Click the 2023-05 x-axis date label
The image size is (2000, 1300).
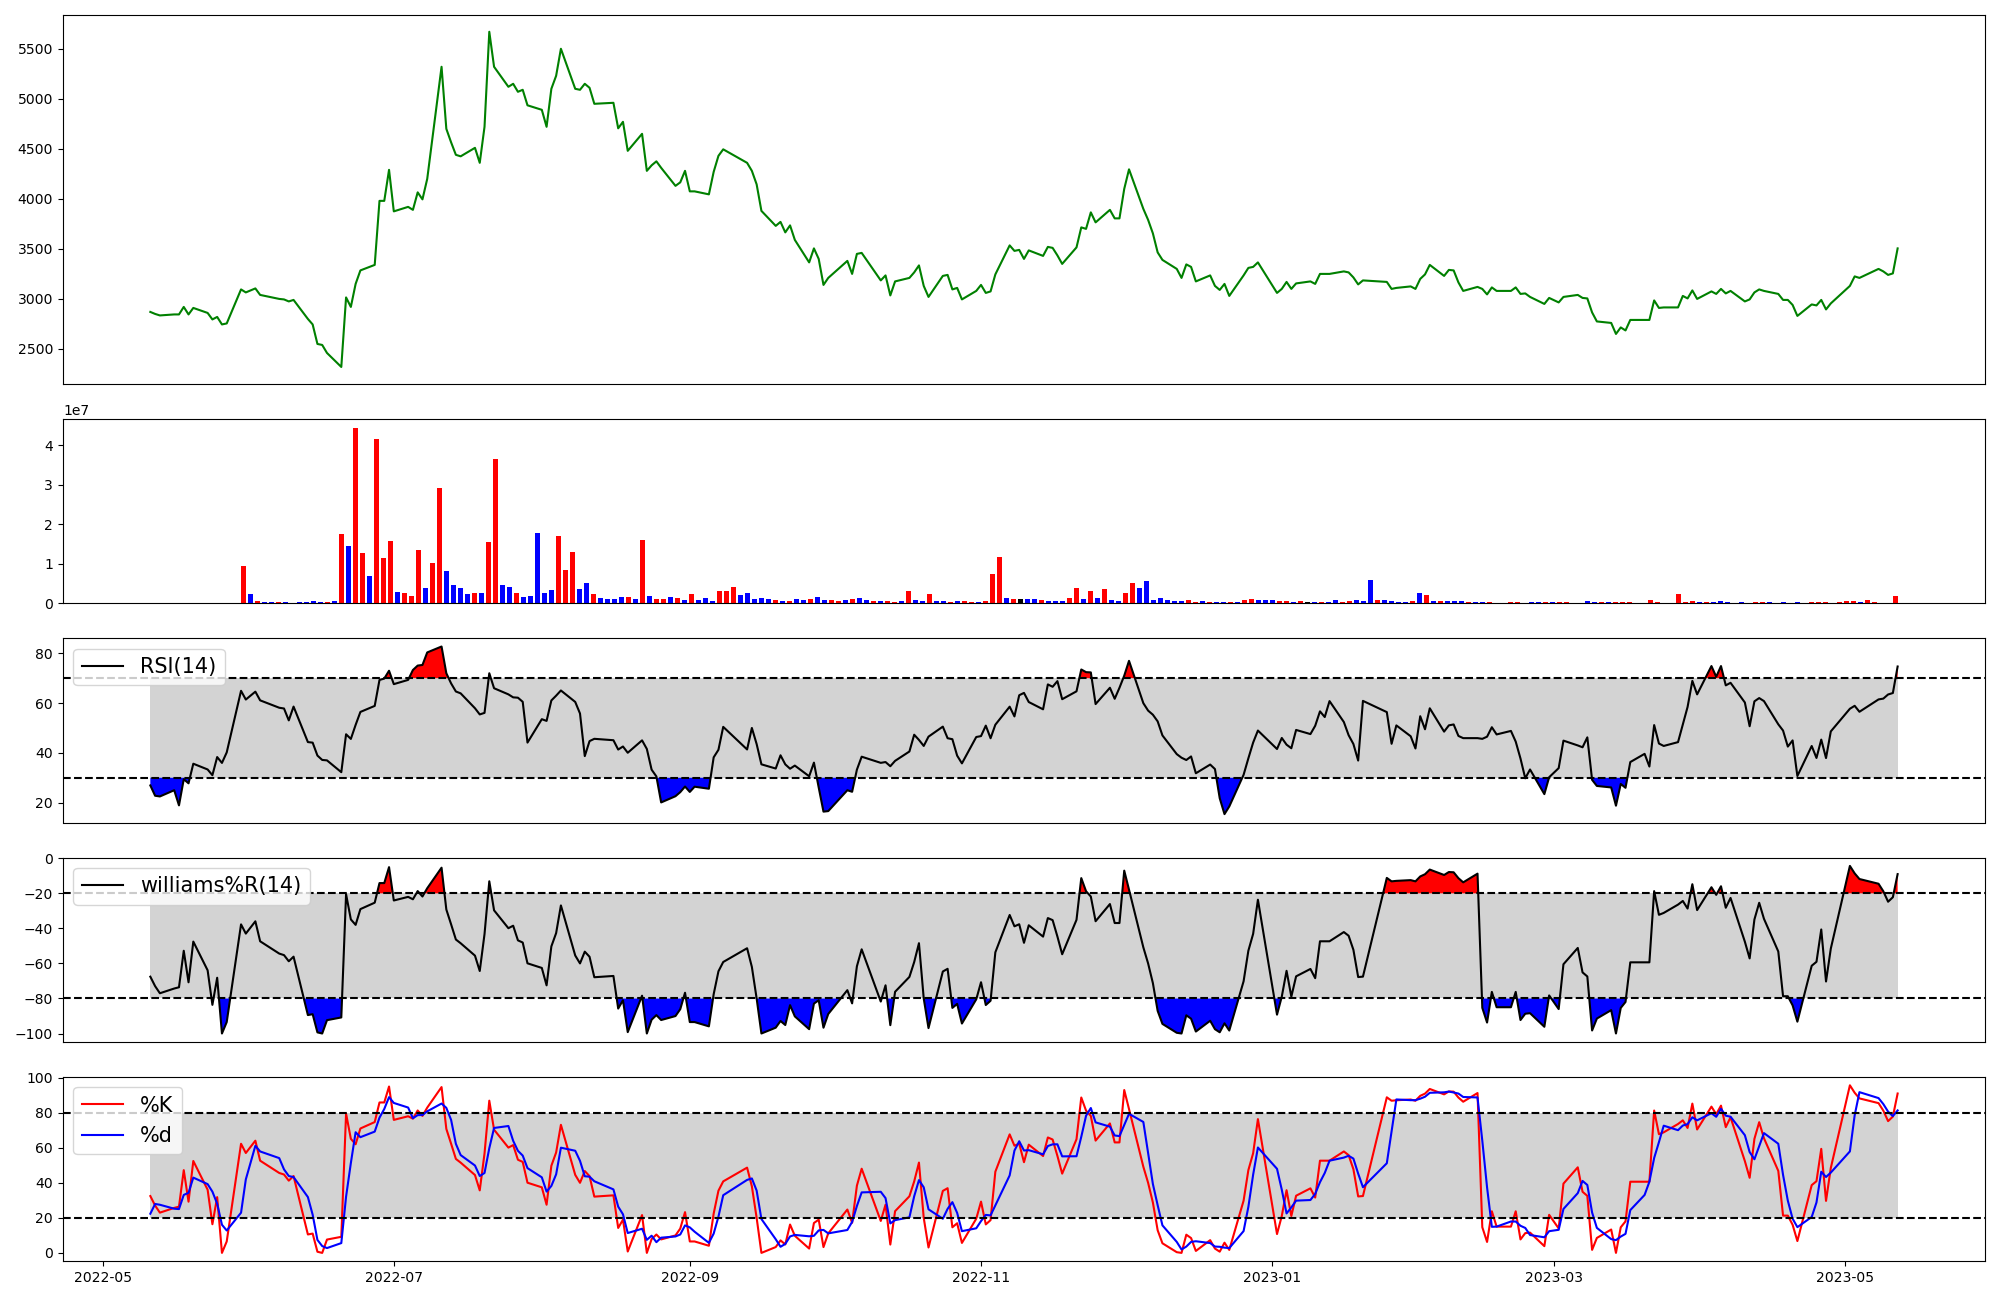(x=1845, y=1277)
